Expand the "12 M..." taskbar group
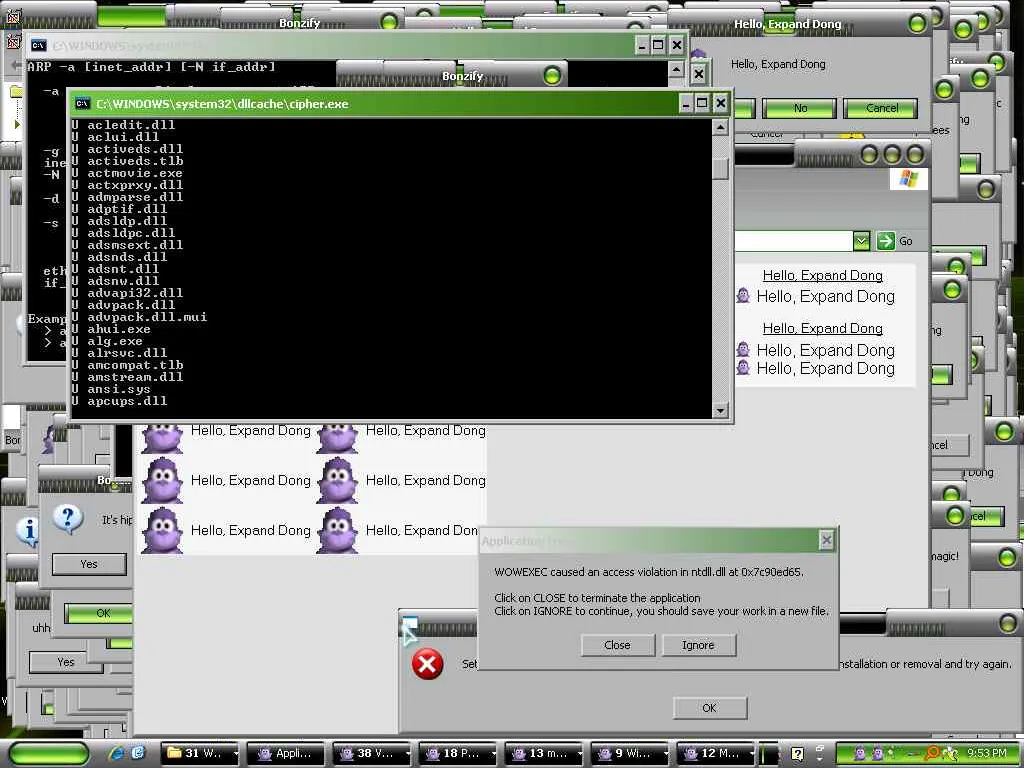The height and width of the screenshot is (768, 1024). pyautogui.click(x=752, y=754)
